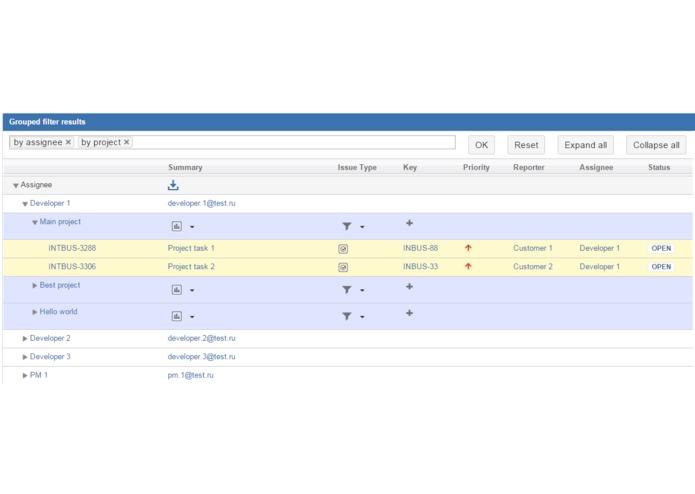Open filter dropdown arrow in Best project row
Screen dimensions: 695x494
(362, 290)
